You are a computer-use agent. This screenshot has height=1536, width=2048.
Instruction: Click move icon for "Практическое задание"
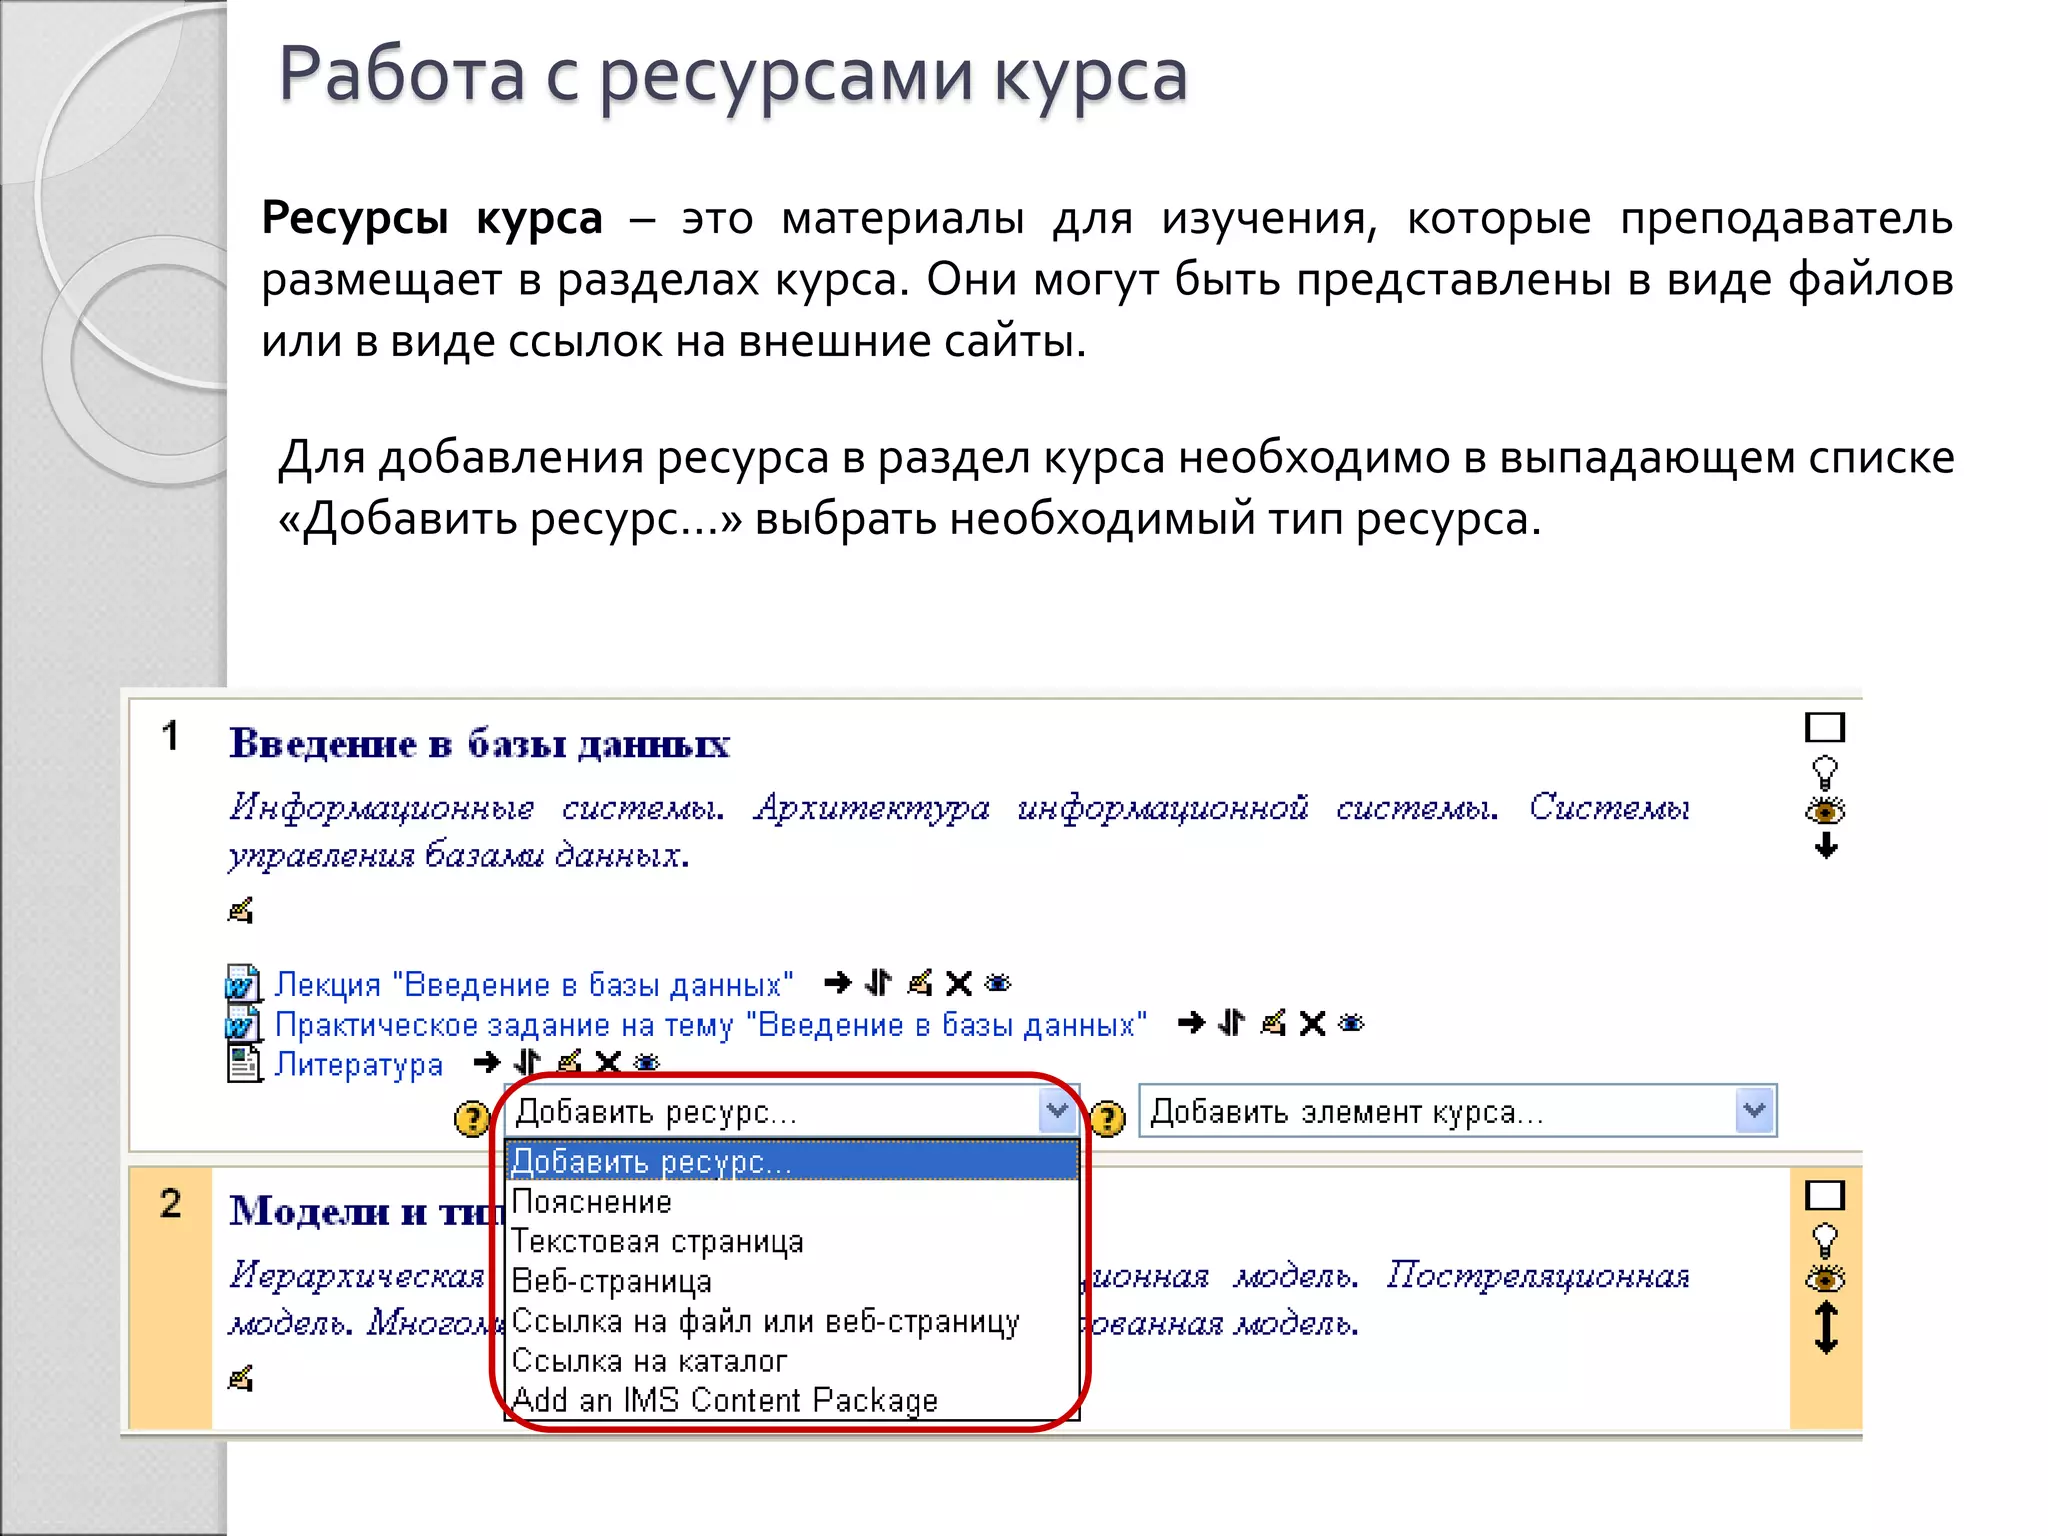(x=1232, y=1023)
